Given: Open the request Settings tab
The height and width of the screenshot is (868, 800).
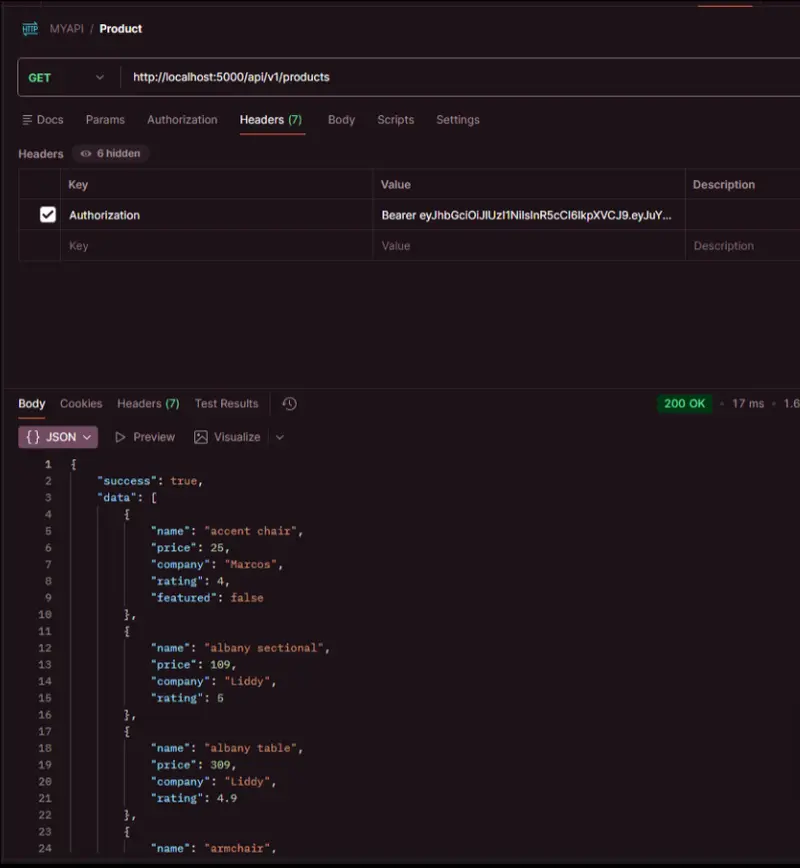Looking at the screenshot, I should (458, 120).
